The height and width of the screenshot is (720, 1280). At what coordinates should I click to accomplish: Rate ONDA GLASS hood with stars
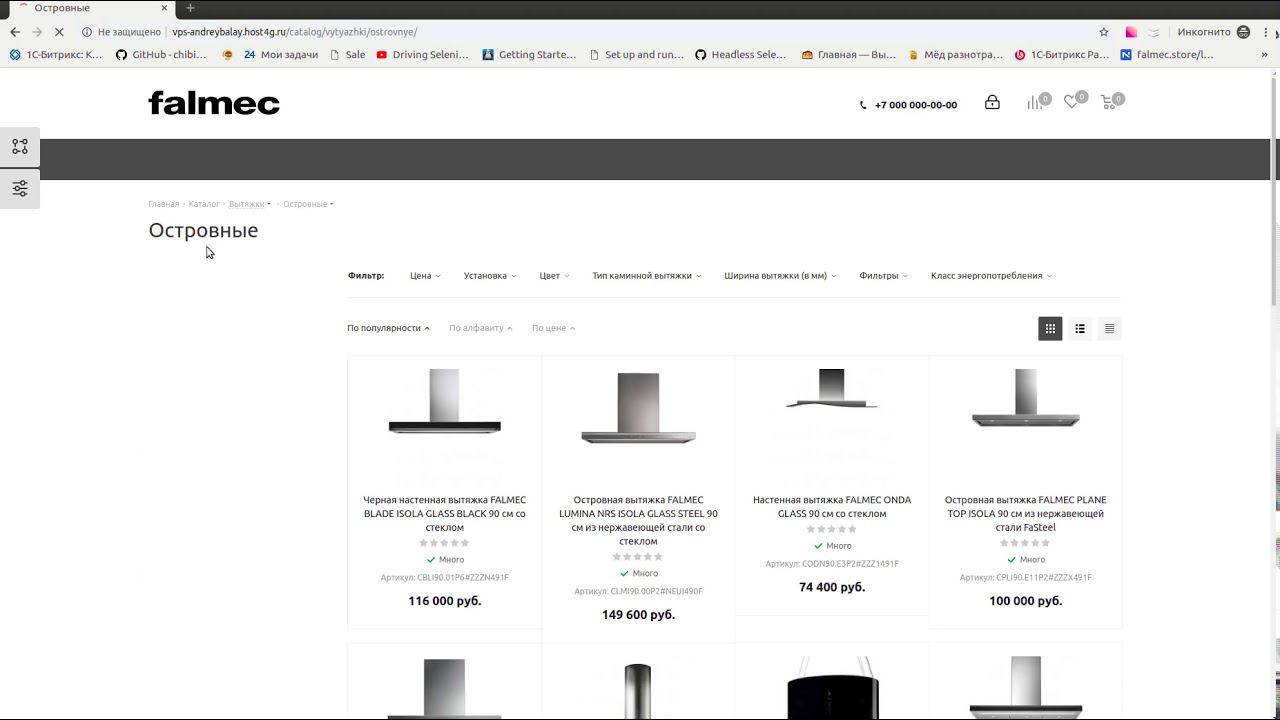click(832, 529)
